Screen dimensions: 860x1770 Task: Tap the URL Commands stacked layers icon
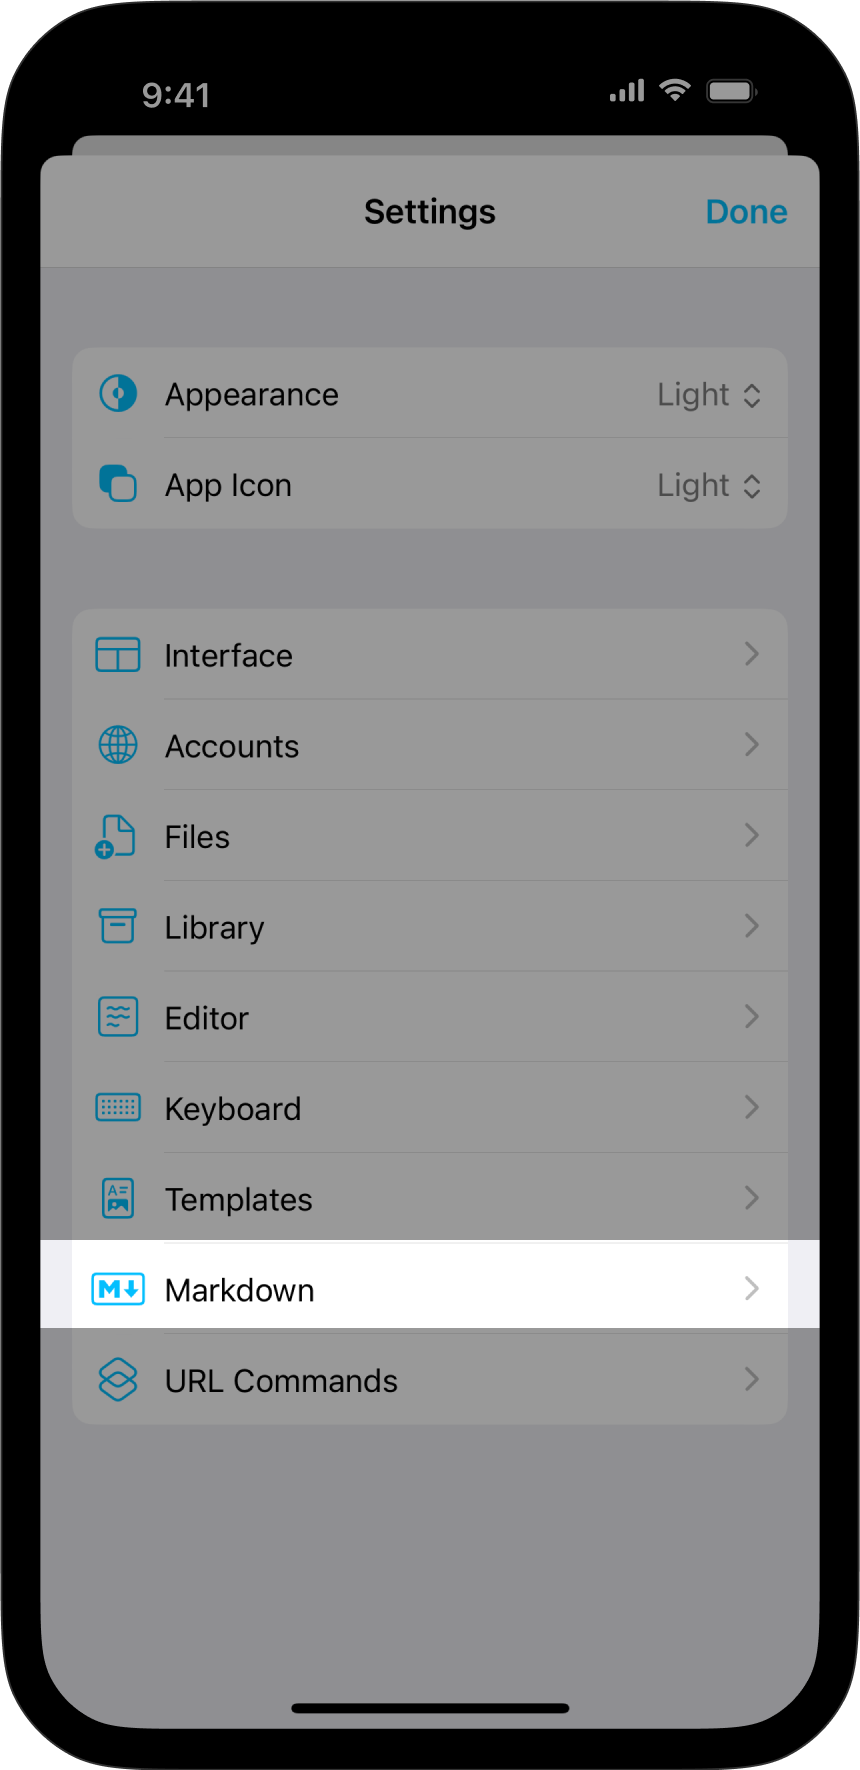pyautogui.click(x=118, y=1380)
